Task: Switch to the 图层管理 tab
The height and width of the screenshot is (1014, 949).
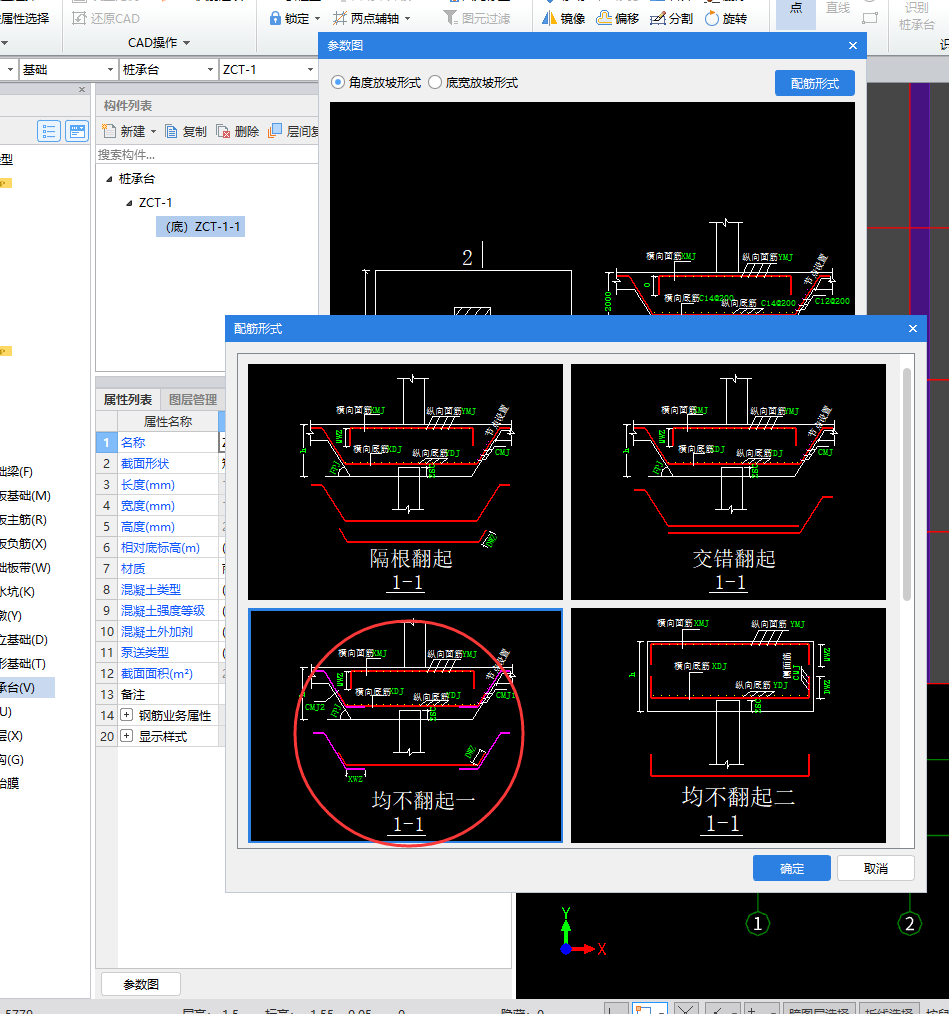Action: coord(192,400)
